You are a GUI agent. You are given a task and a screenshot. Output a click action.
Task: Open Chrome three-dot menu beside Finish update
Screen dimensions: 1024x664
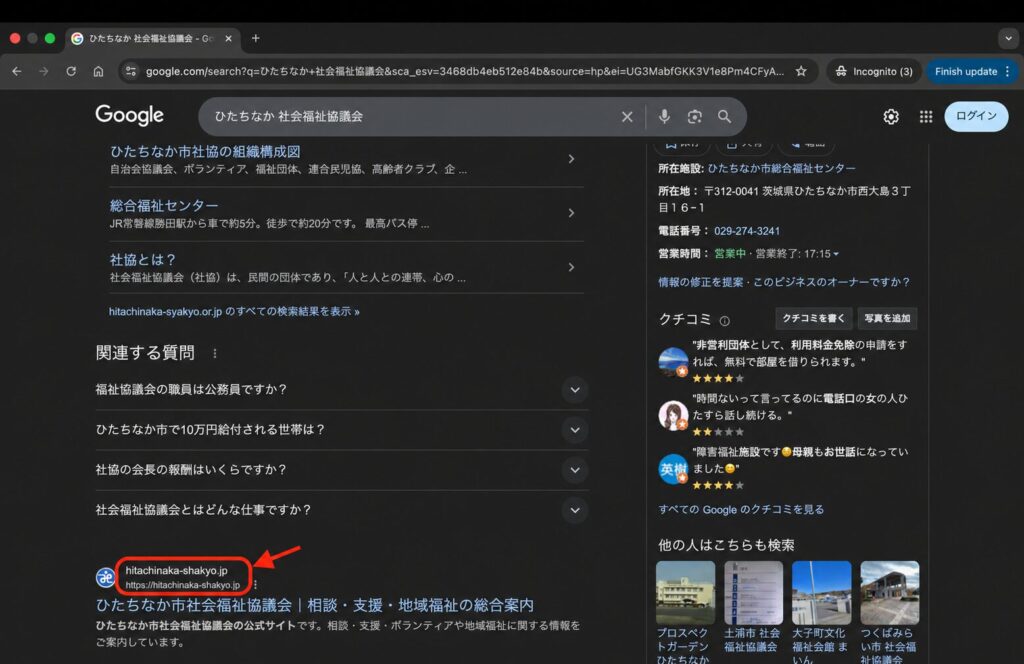tap(1008, 71)
